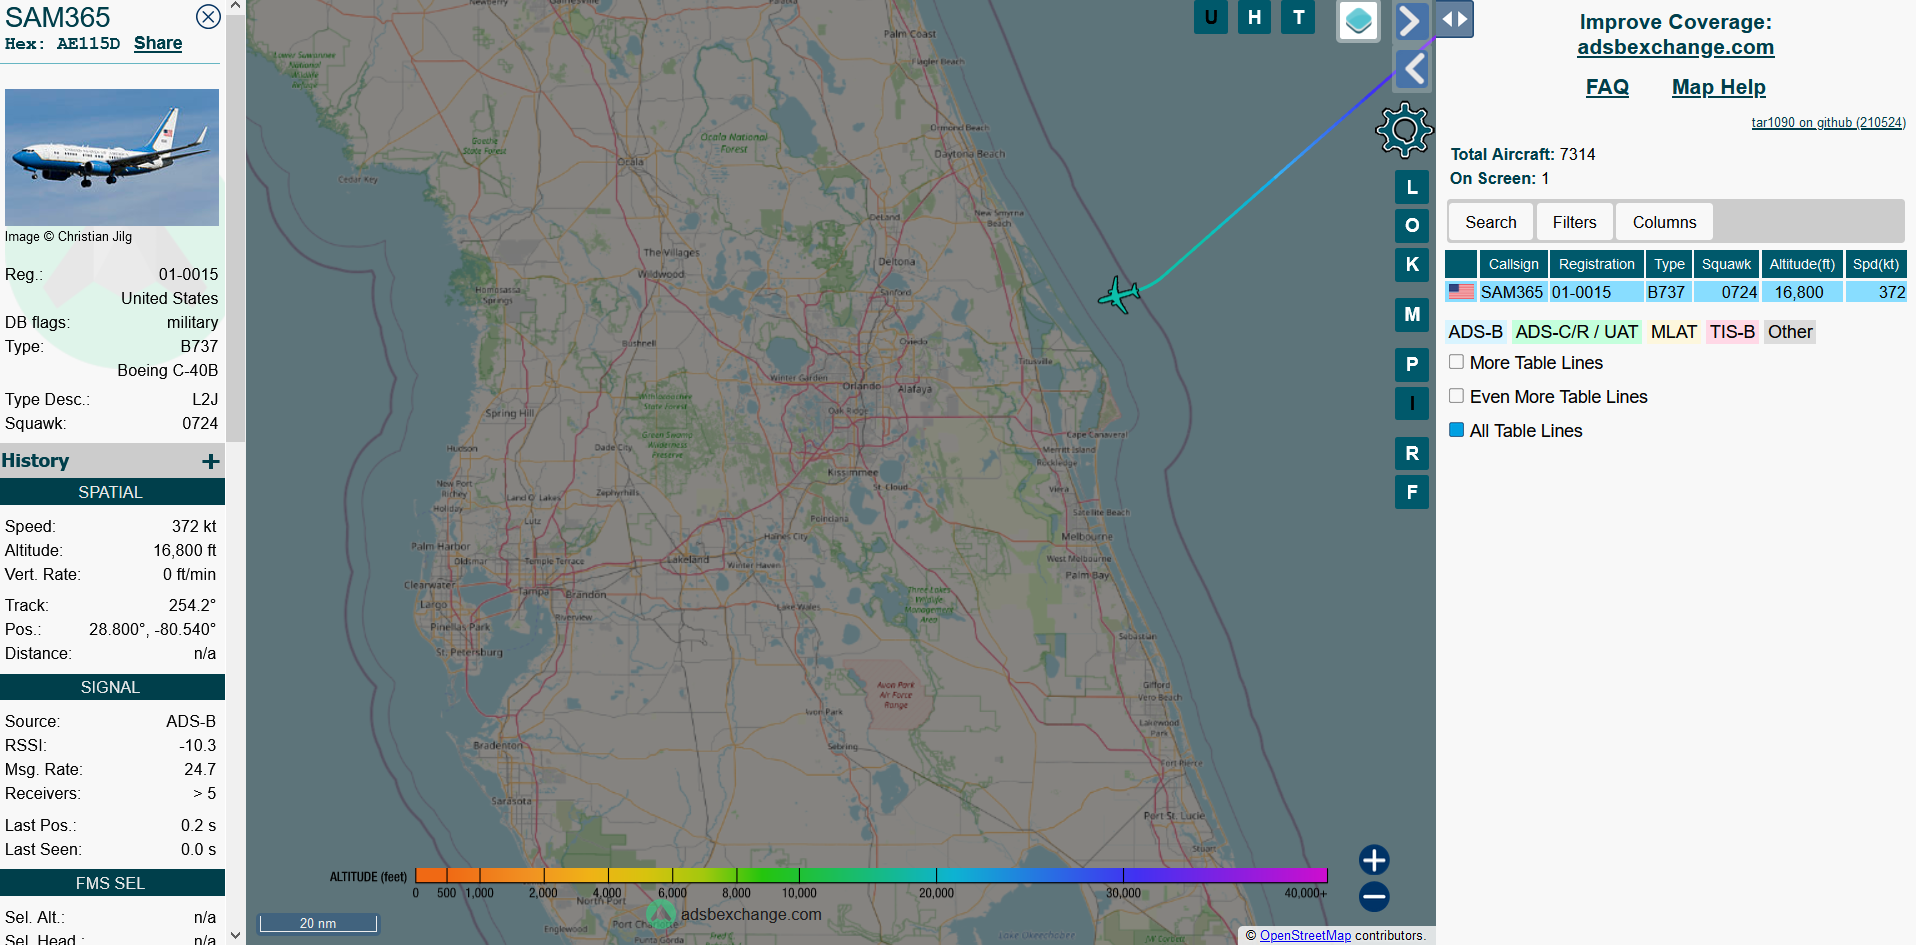The width and height of the screenshot is (1916, 945).
Task: Open the Columns tab
Action: (1664, 222)
